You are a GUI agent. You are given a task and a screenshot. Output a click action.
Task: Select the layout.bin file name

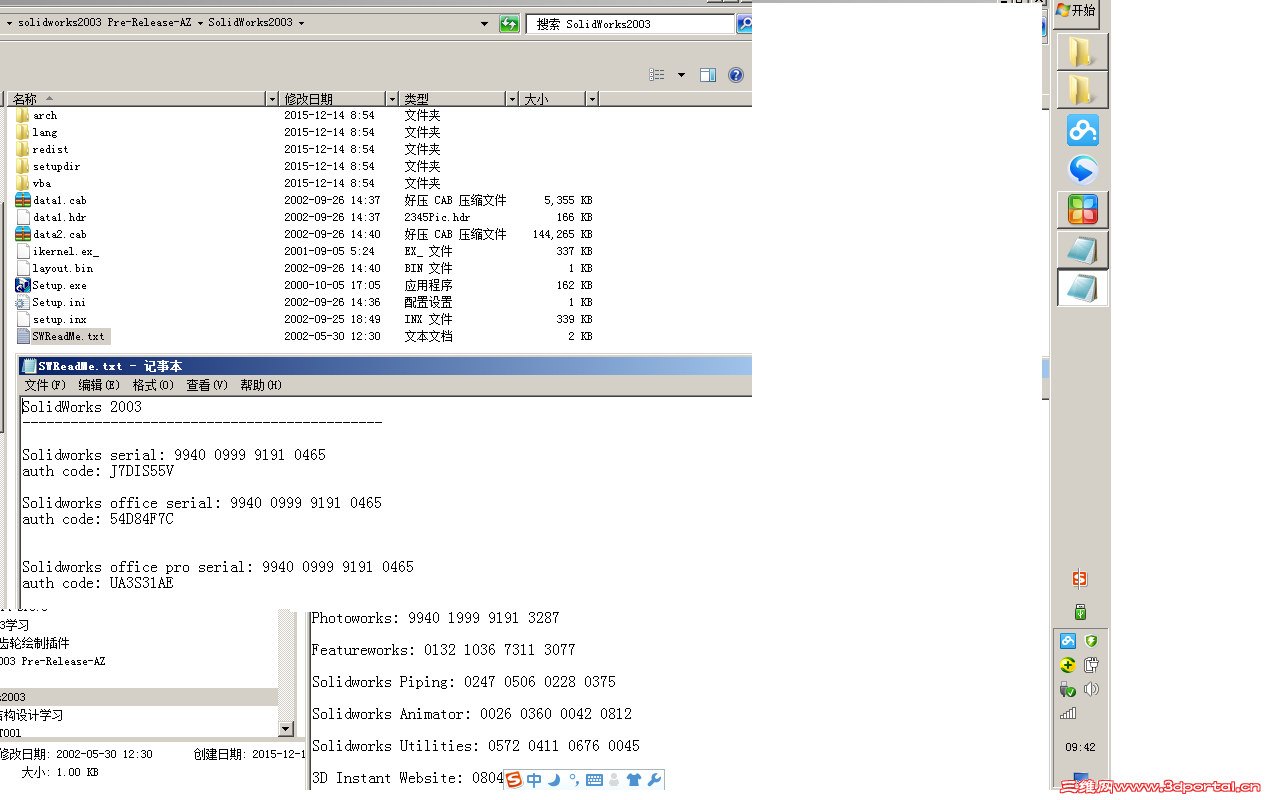point(62,268)
